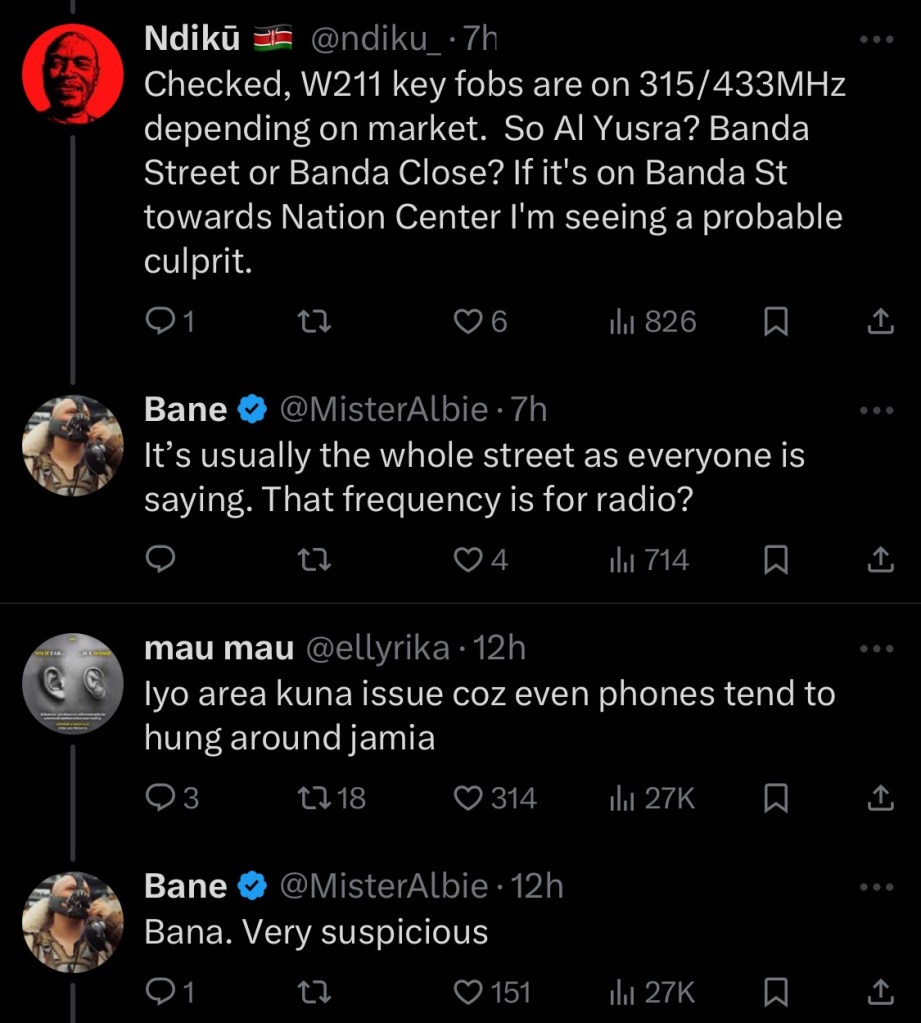The width and height of the screenshot is (921, 1023).
Task: Open Ndikū's profile picture
Action: click(x=72, y=72)
